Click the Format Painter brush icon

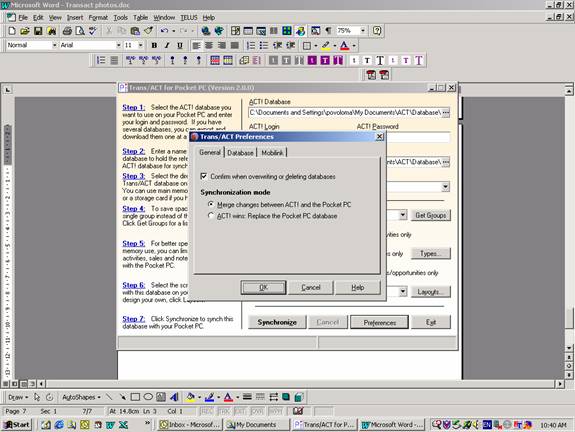(x=148, y=31)
